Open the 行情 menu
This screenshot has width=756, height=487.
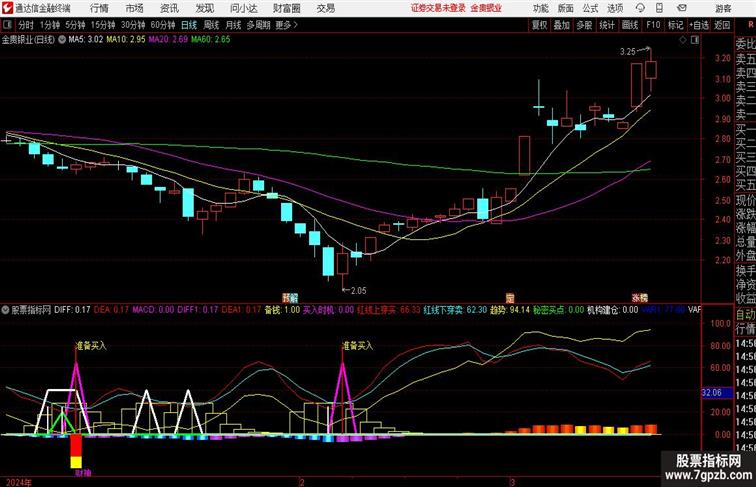pyautogui.click(x=99, y=8)
